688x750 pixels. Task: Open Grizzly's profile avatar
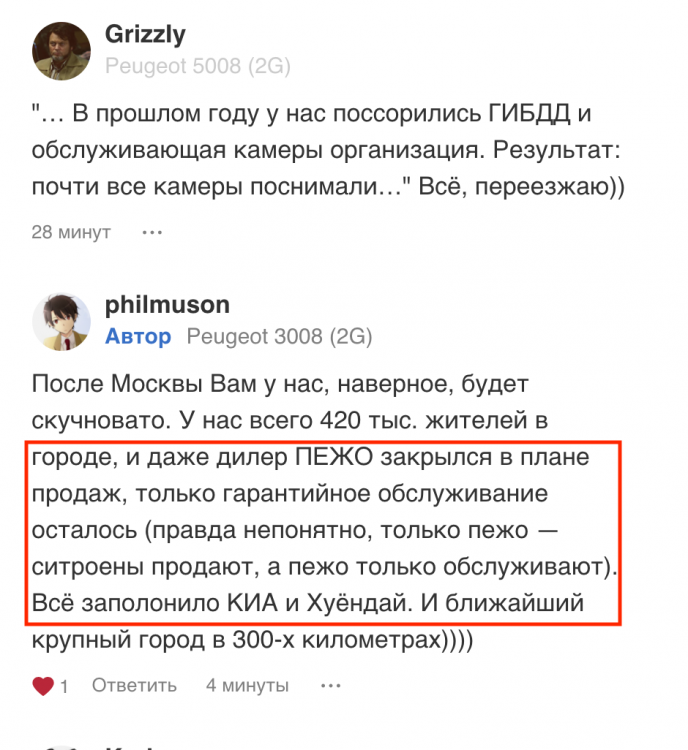(63, 50)
